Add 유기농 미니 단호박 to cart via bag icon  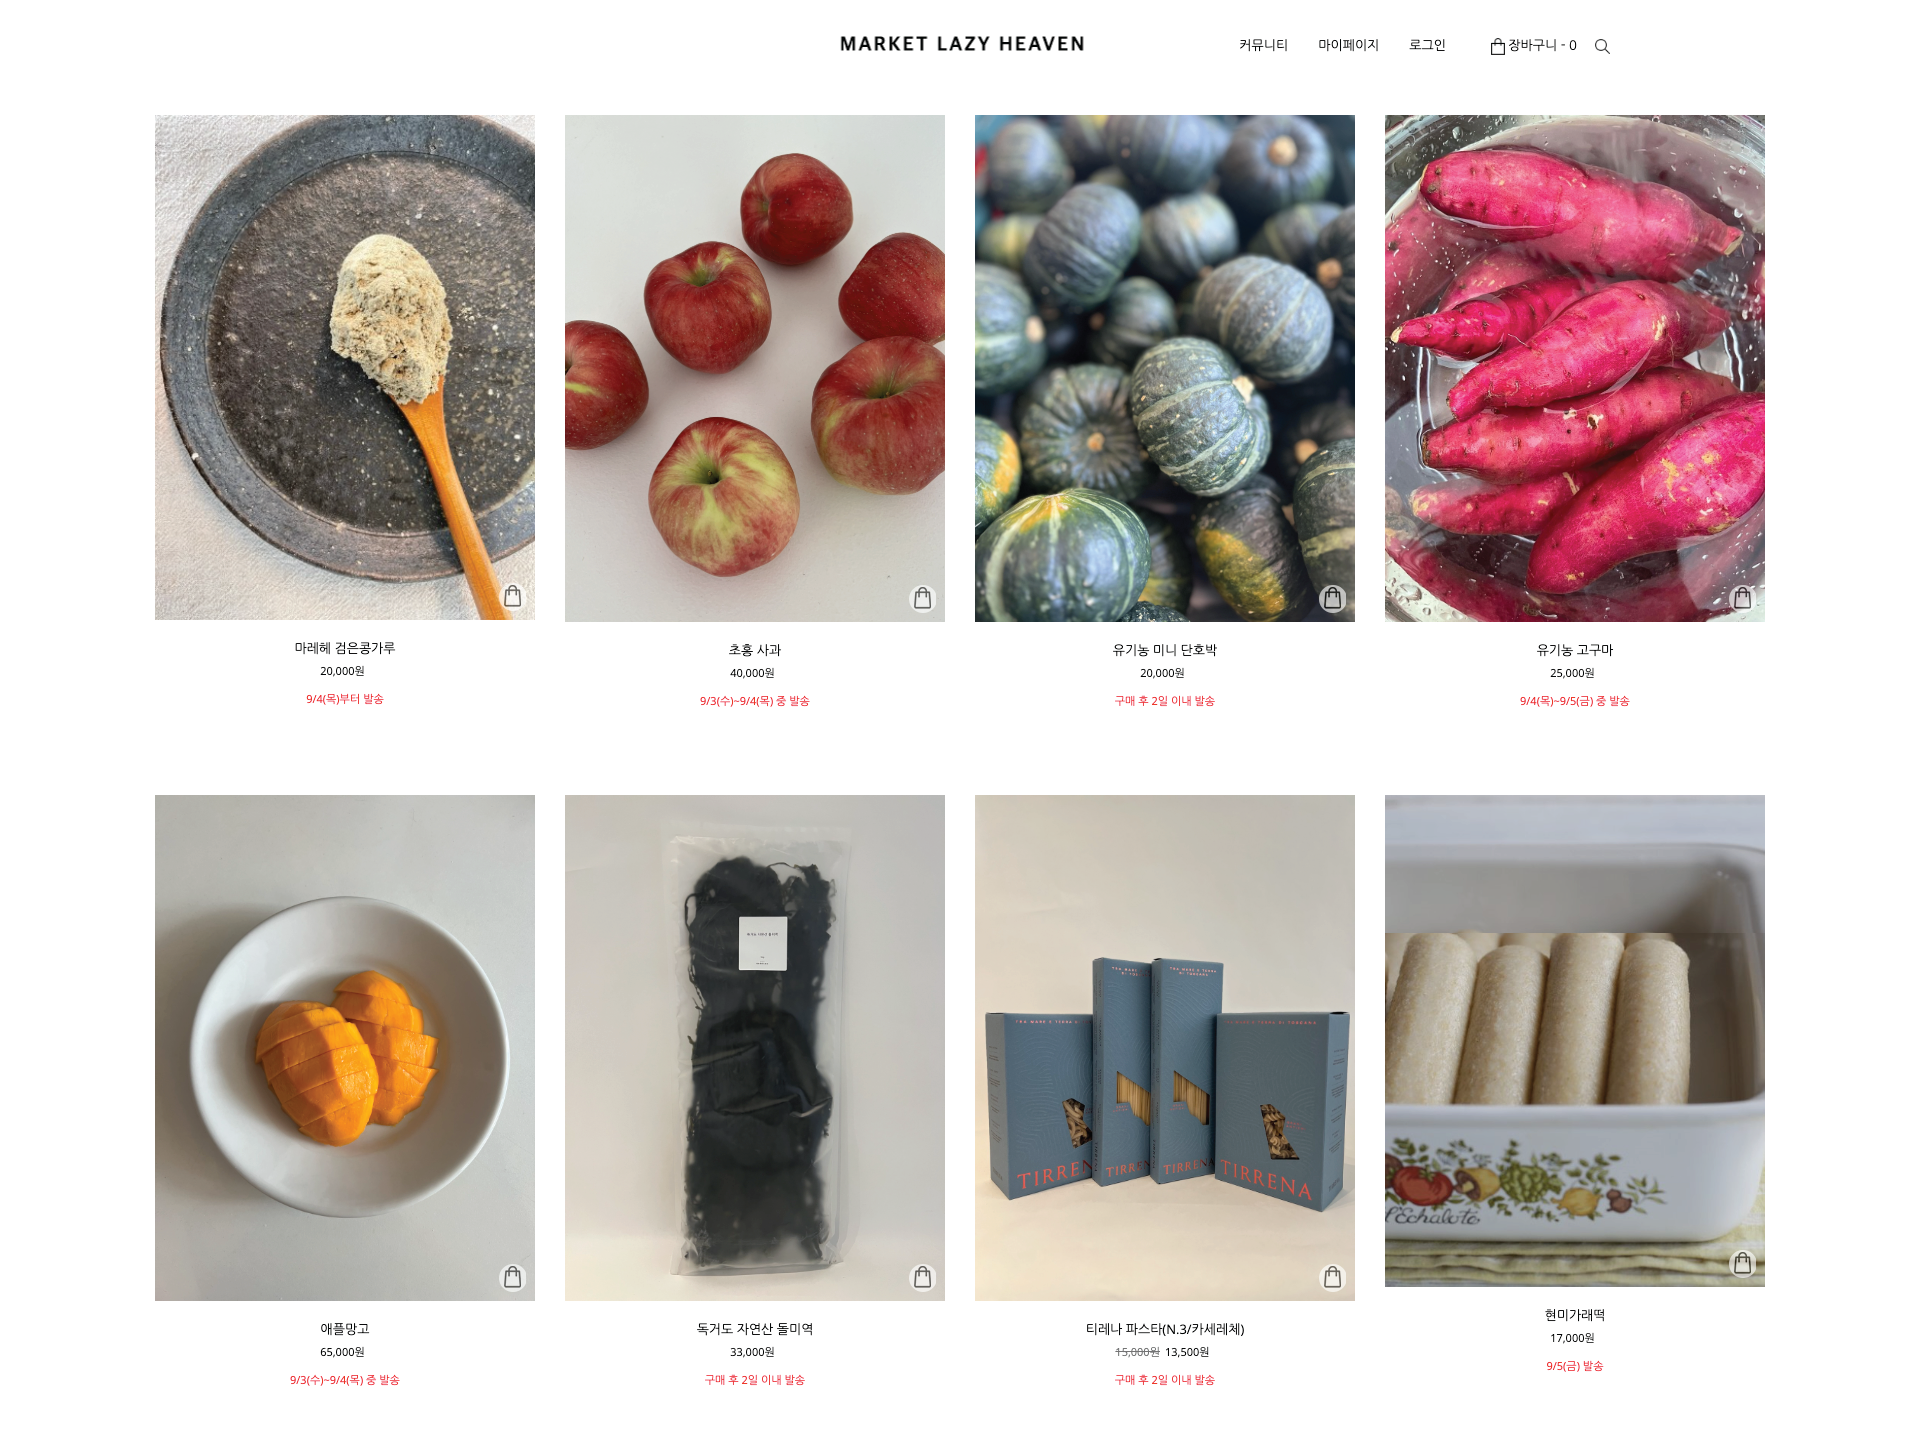1333,598
